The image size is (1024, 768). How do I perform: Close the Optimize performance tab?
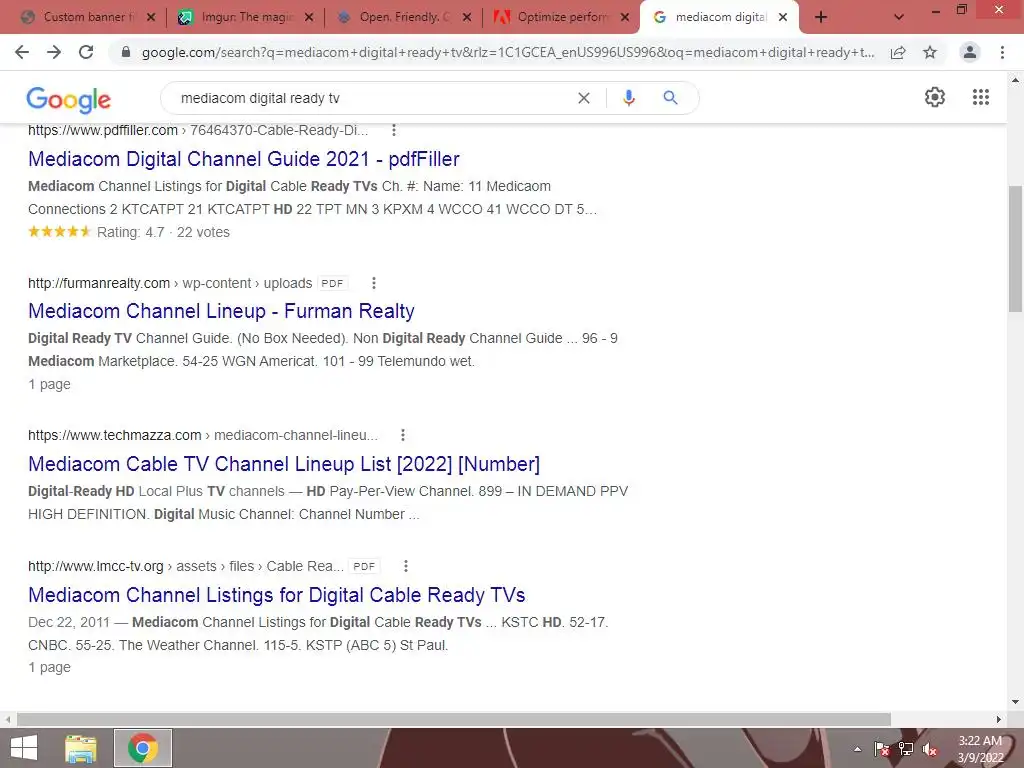point(625,18)
